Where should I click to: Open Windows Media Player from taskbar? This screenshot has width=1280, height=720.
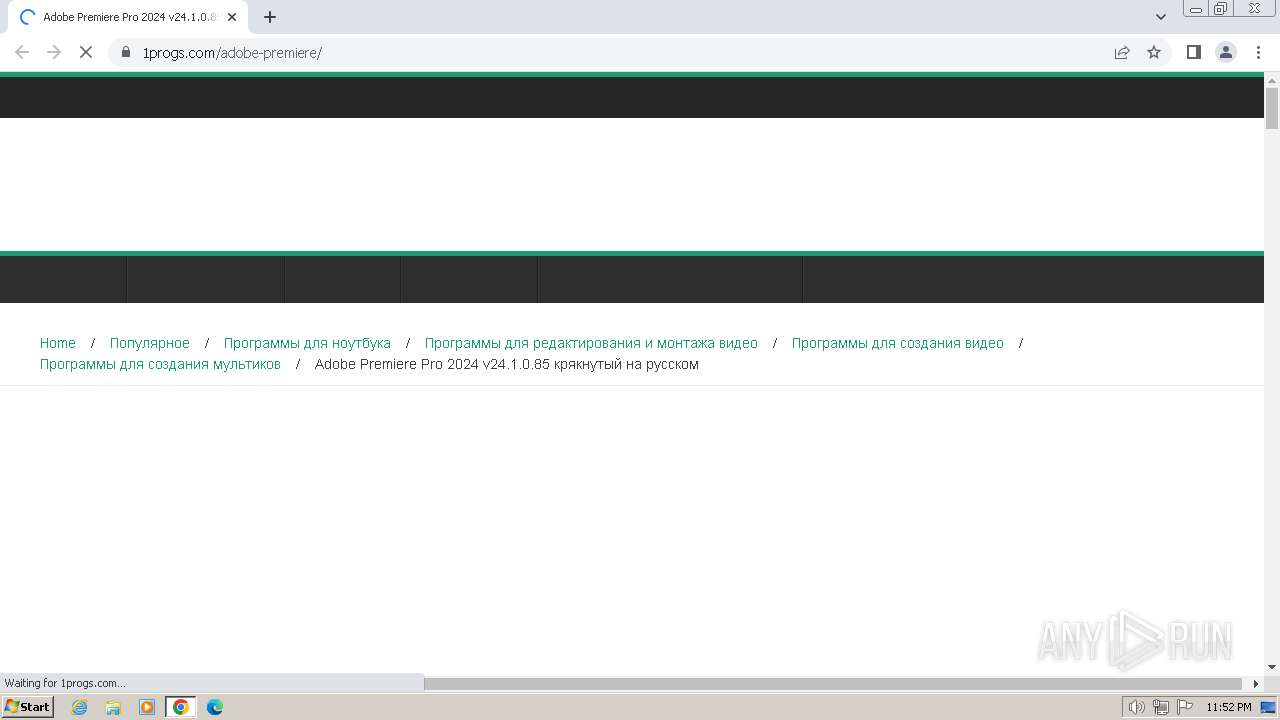(147, 707)
